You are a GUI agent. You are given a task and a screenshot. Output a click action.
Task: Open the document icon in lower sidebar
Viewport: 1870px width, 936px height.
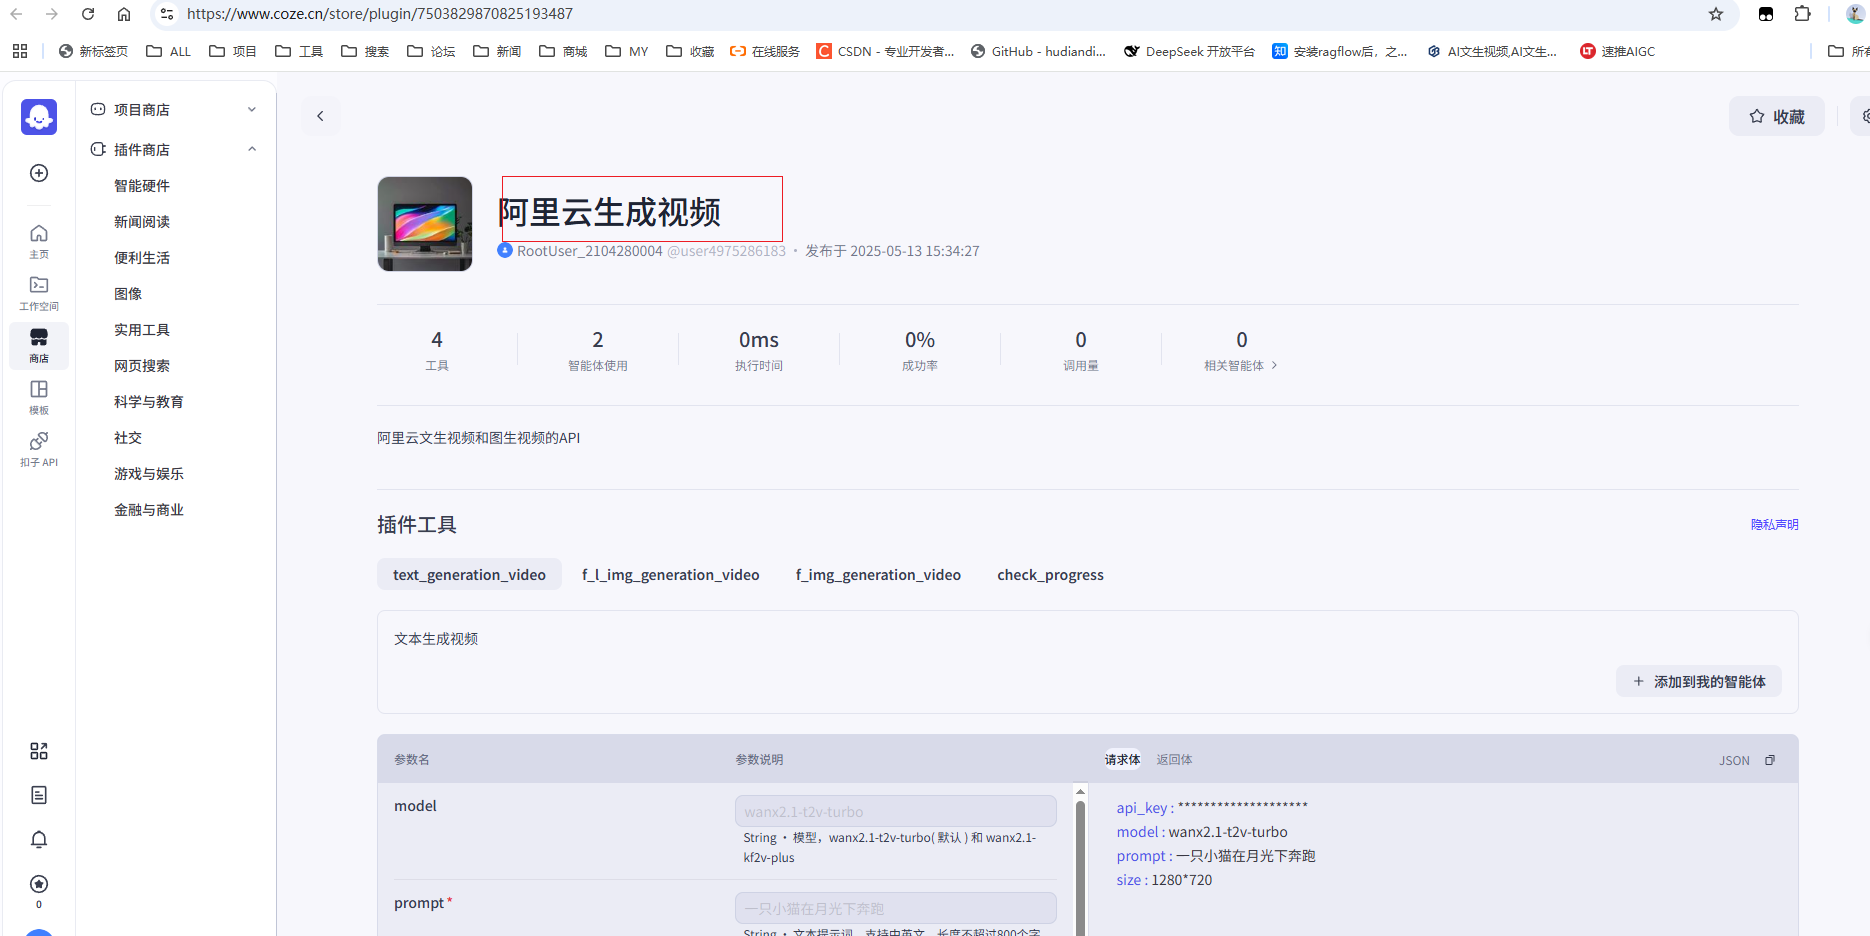[x=39, y=795]
